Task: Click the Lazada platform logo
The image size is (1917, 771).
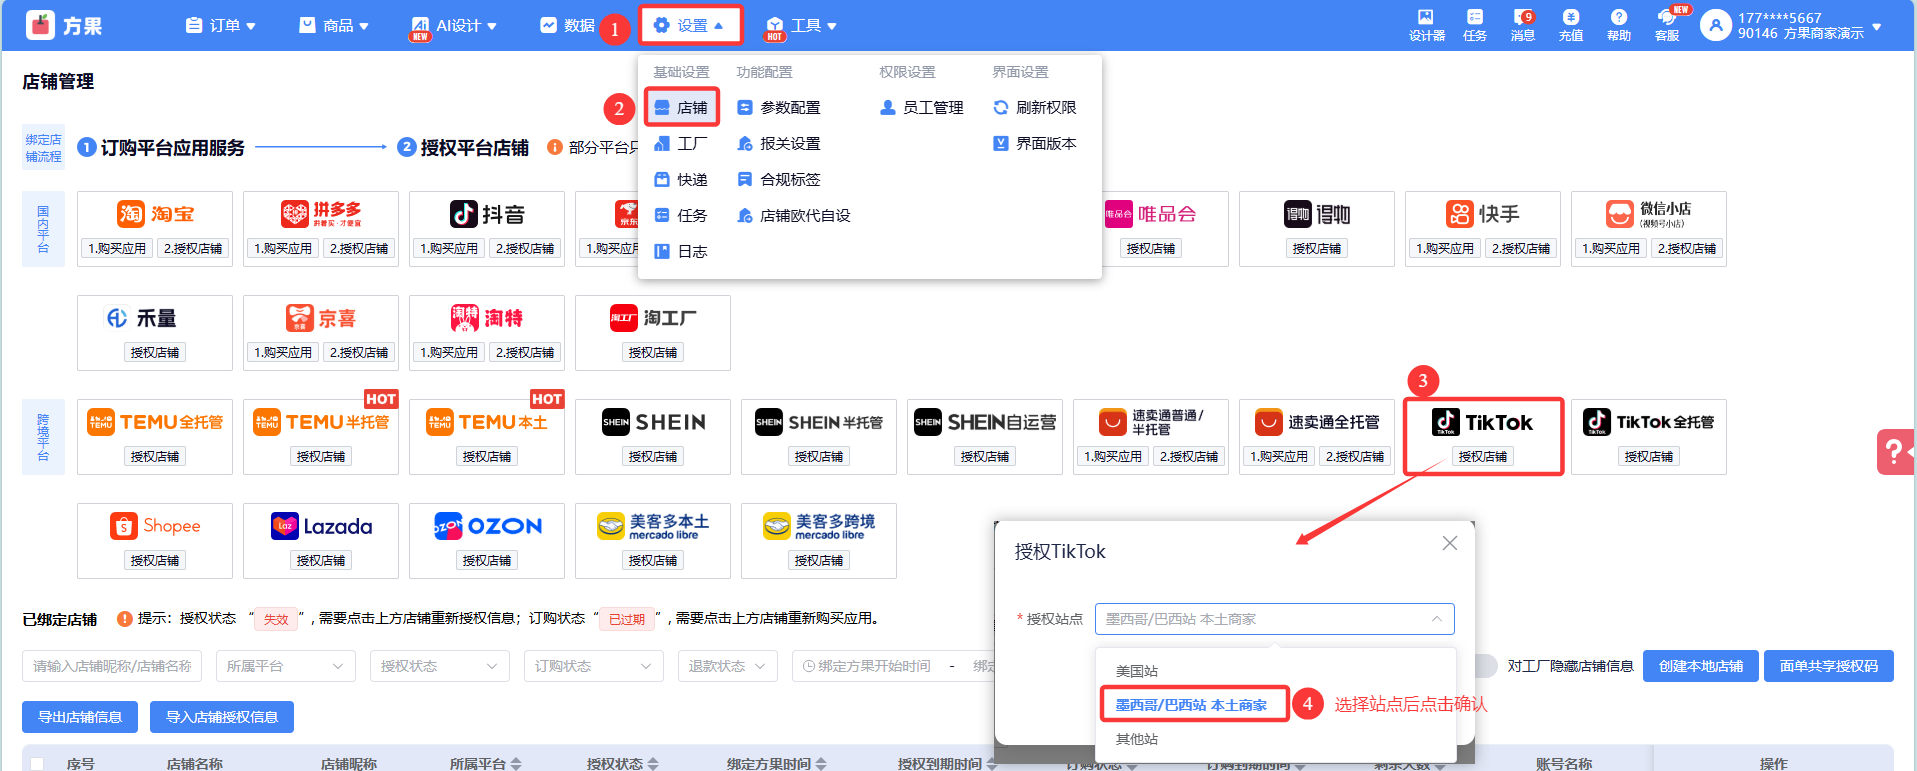Action: coord(321,526)
